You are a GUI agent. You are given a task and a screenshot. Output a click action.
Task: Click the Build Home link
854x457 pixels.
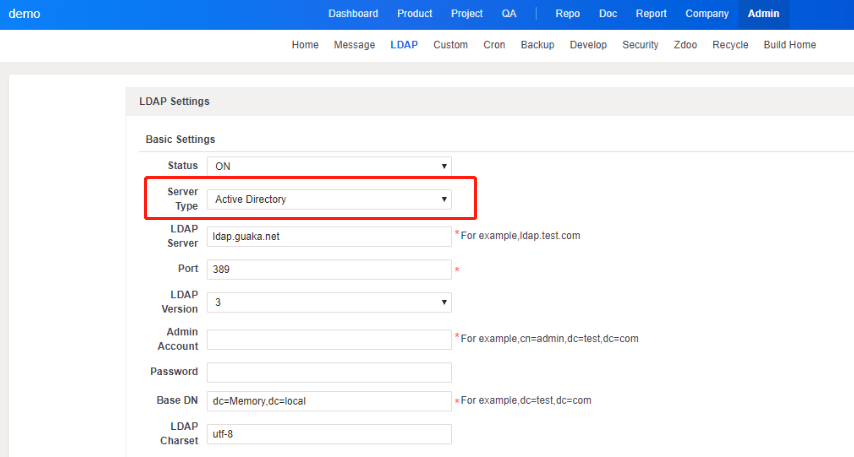pos(789,45)
